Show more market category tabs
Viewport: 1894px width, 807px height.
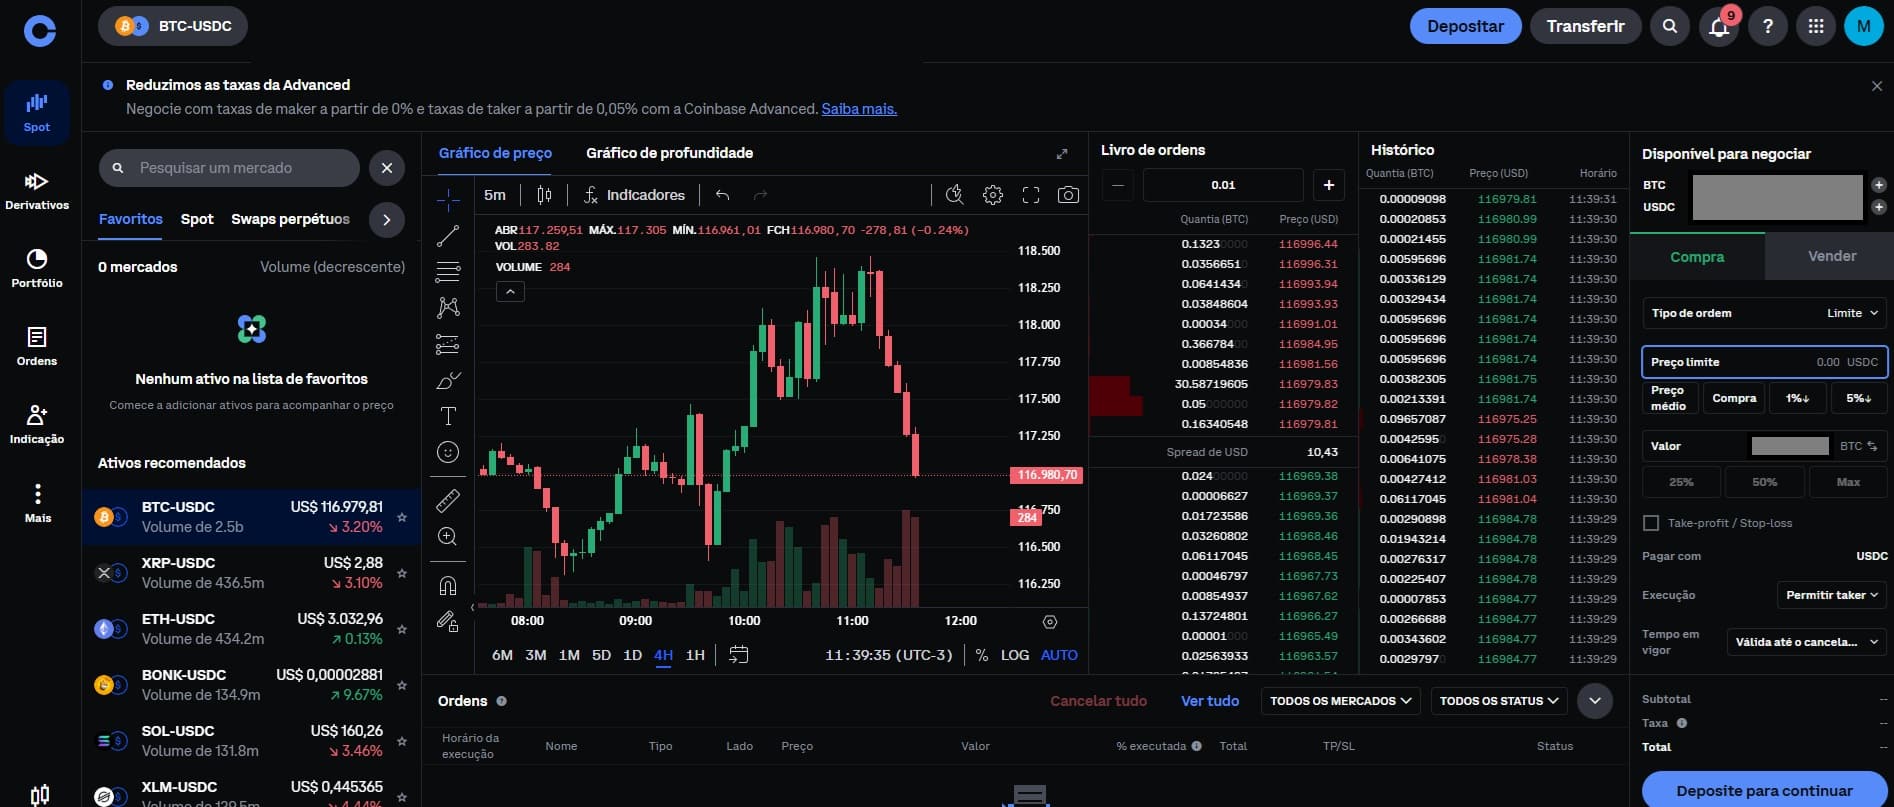387,219
